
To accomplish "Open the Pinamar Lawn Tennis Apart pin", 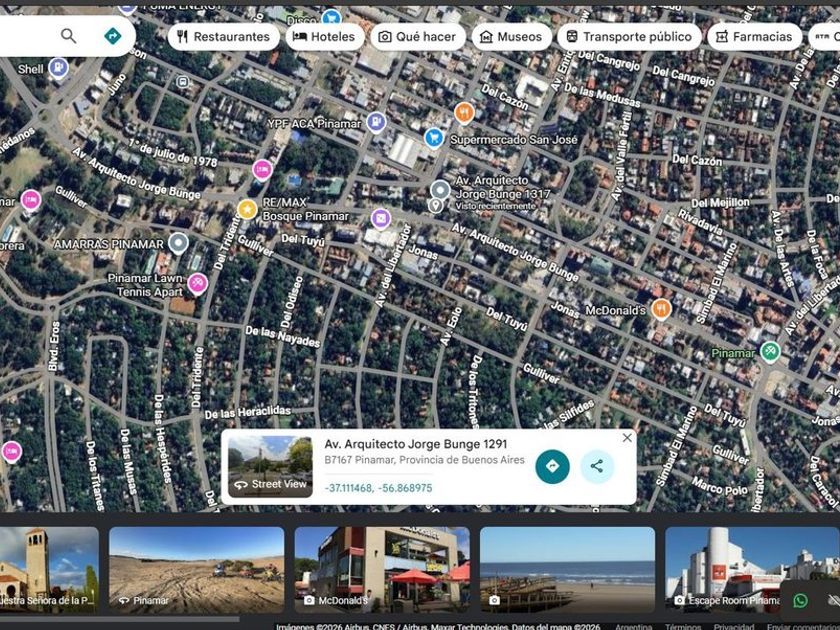I will 198,283.
